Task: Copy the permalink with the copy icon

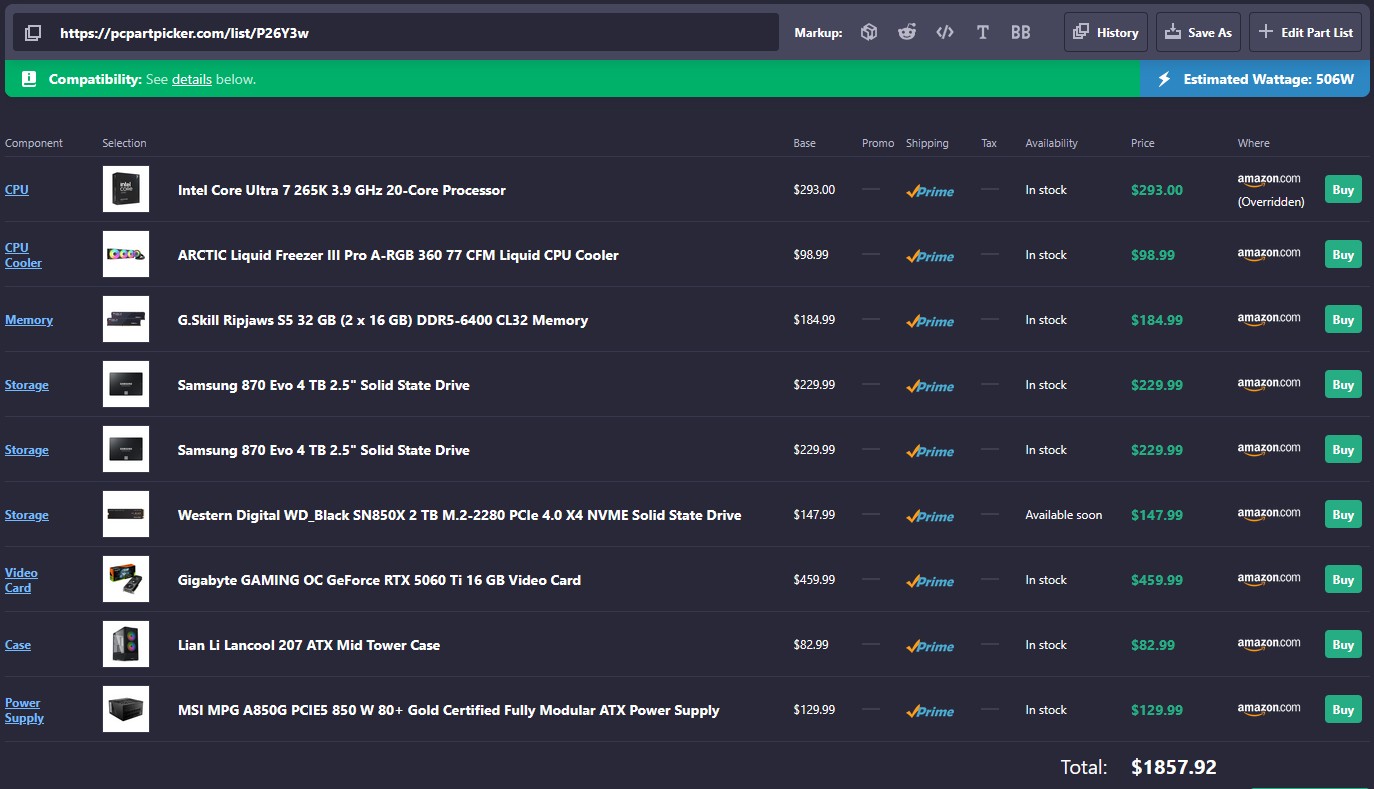Action: pyautogui.click(x=33, y=33)
